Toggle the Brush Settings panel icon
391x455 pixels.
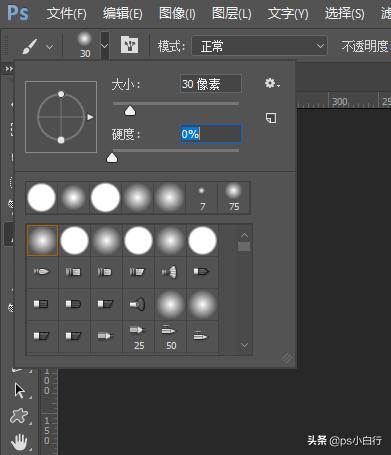[129, 45]
